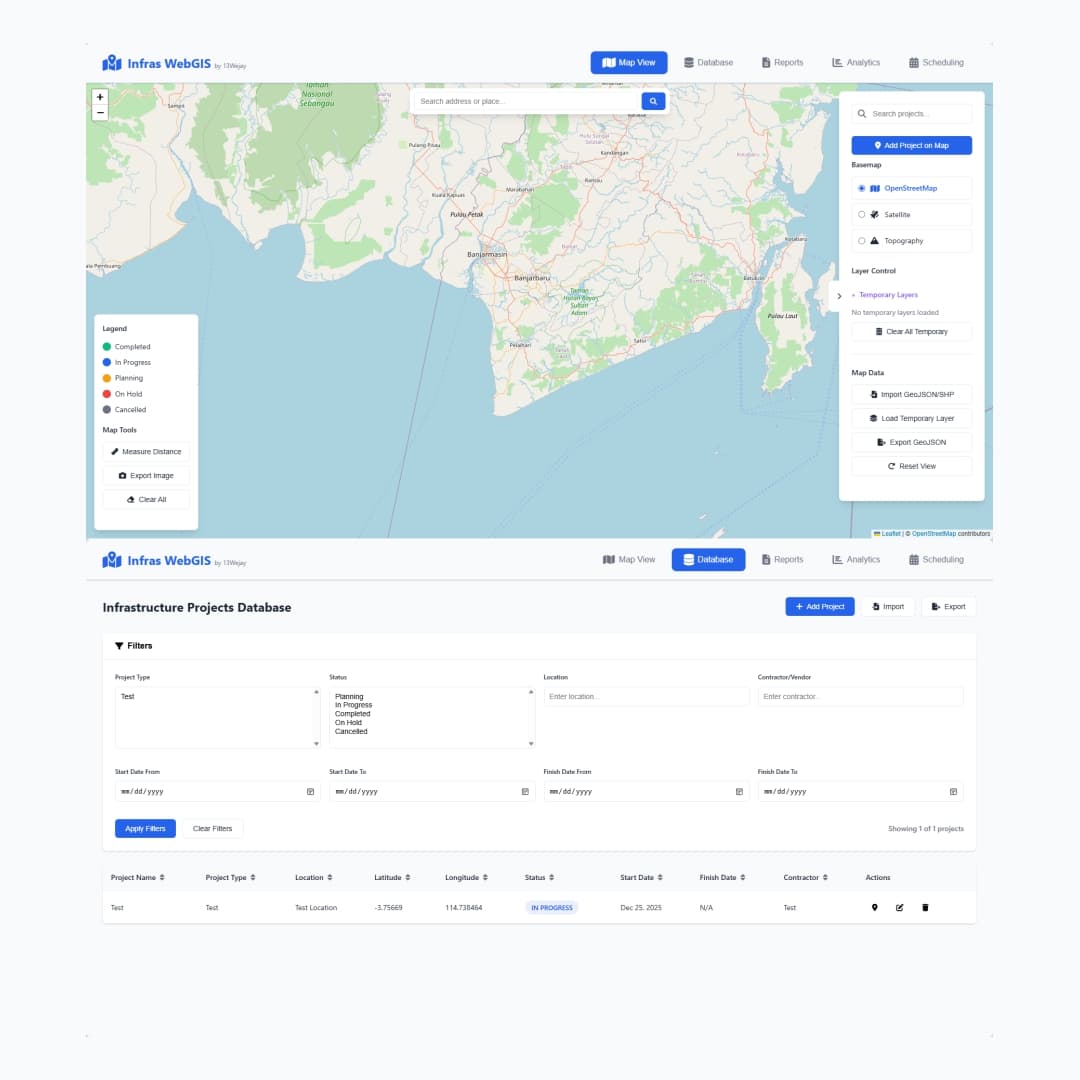Click the Export Image camera icon
Screen dimensions: 1080x1080
coord(122,475)
